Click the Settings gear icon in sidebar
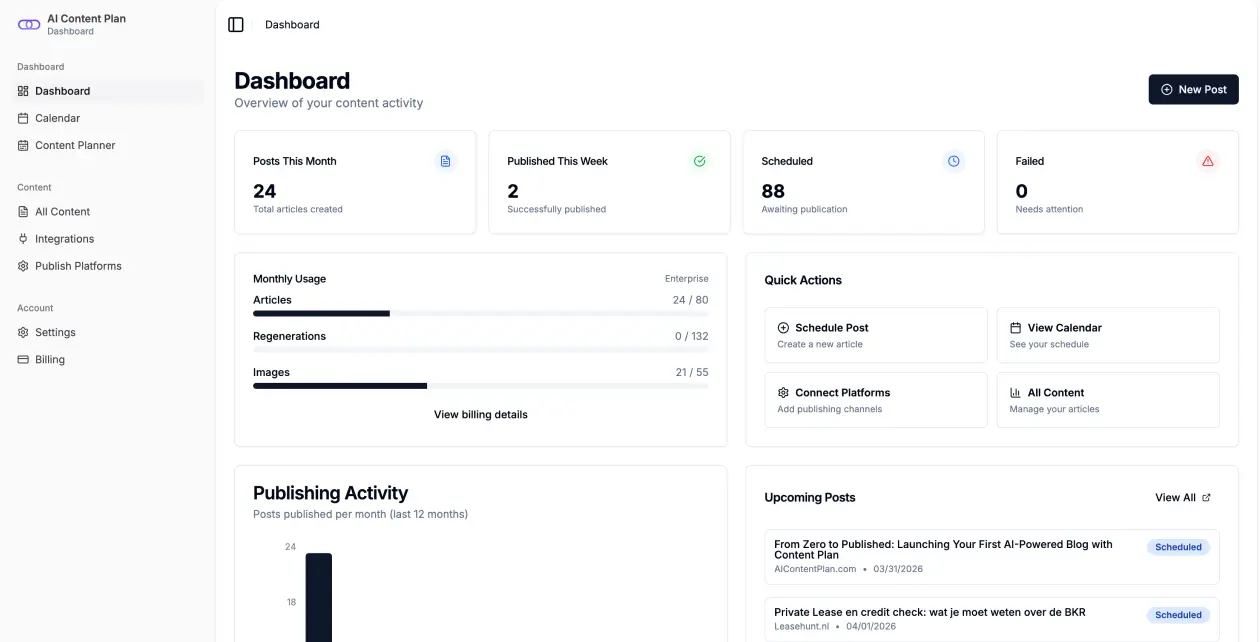 [x=24, y=332]
